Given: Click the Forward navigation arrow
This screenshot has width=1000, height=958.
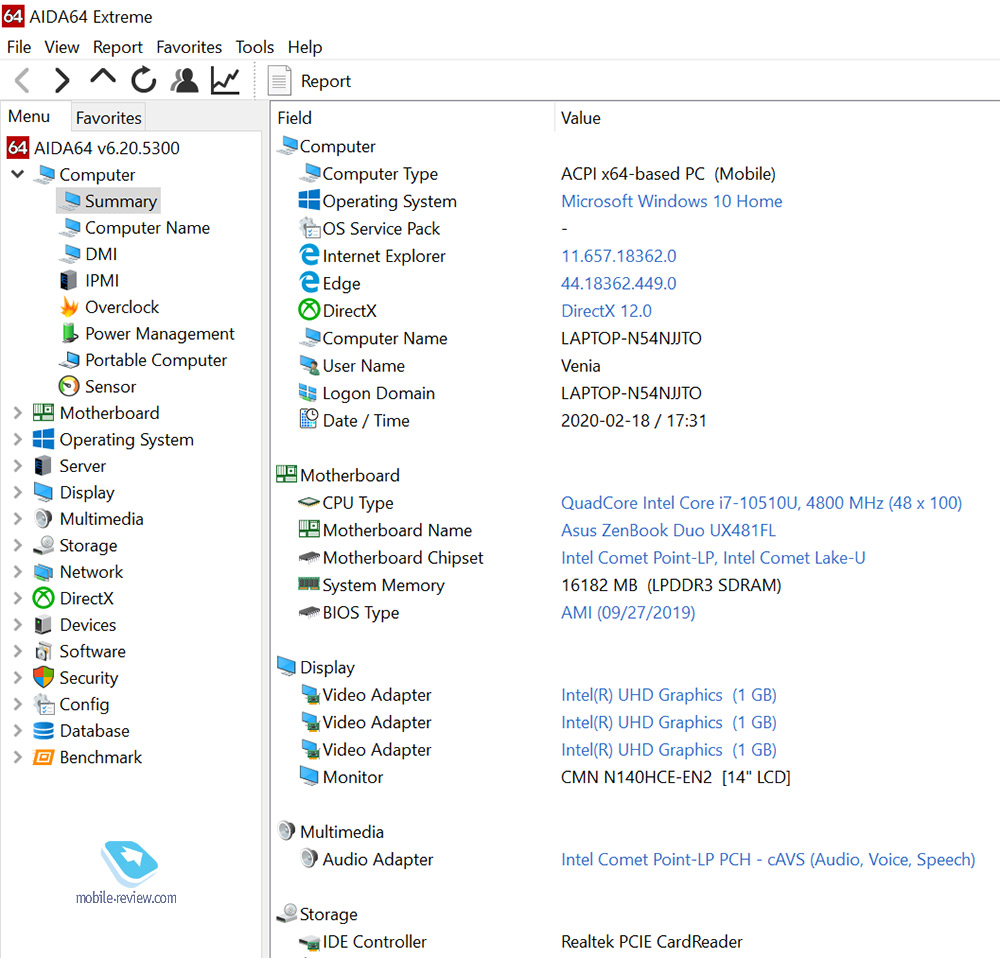Looking at the screenshot, I should click(x=61, y=81).
